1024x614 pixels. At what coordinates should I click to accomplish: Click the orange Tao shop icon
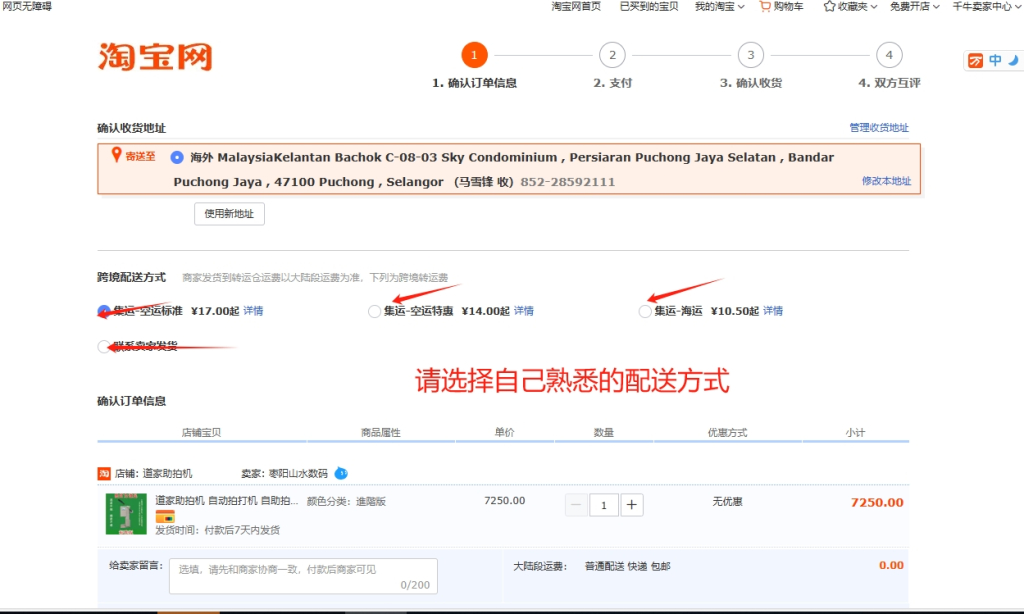pyautogui.click(x=104, y=473)
